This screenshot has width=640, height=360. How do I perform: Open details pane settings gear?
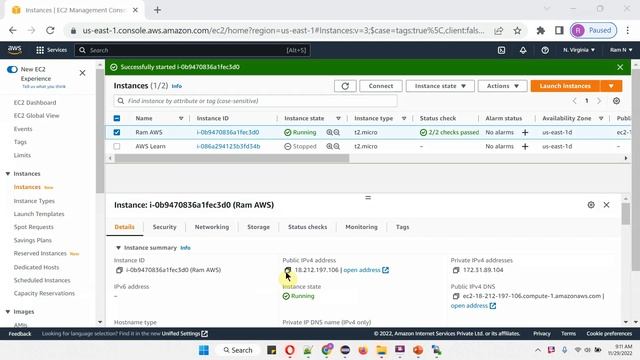[591, 205]
